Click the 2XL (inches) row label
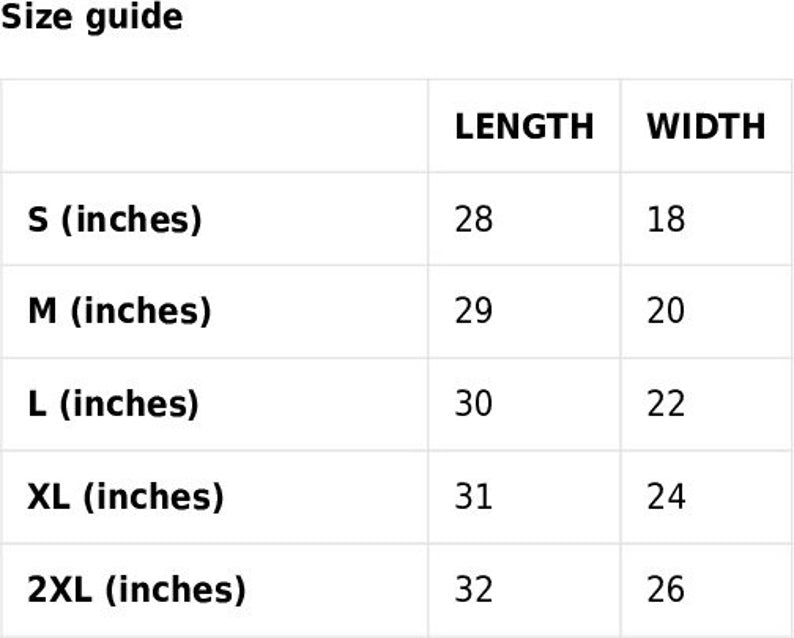 pyautogui.click(x=137, y=590)
